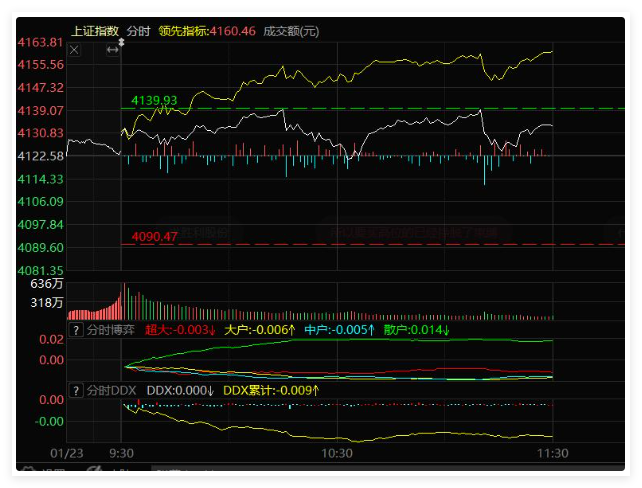The height and width of the screenshot is (488, 642).
Task: Click the red 4090.47 price line label
Action: (x=154, y=237)
